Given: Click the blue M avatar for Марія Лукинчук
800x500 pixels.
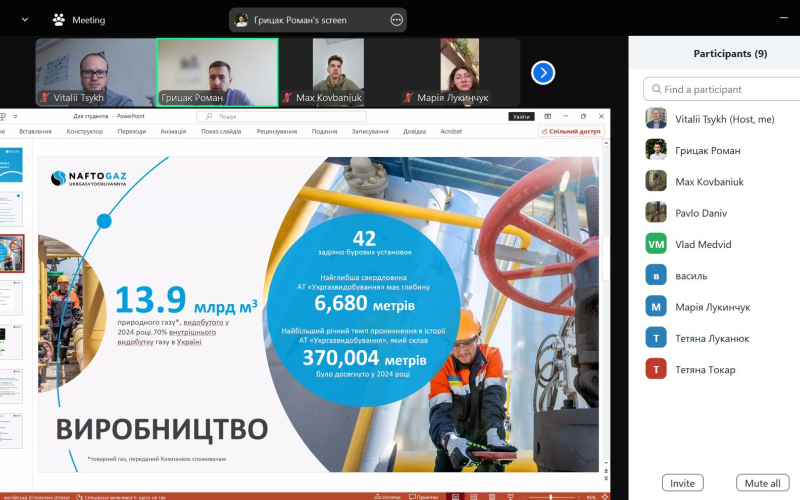Looking at the screenshot, I should [656, 307].
